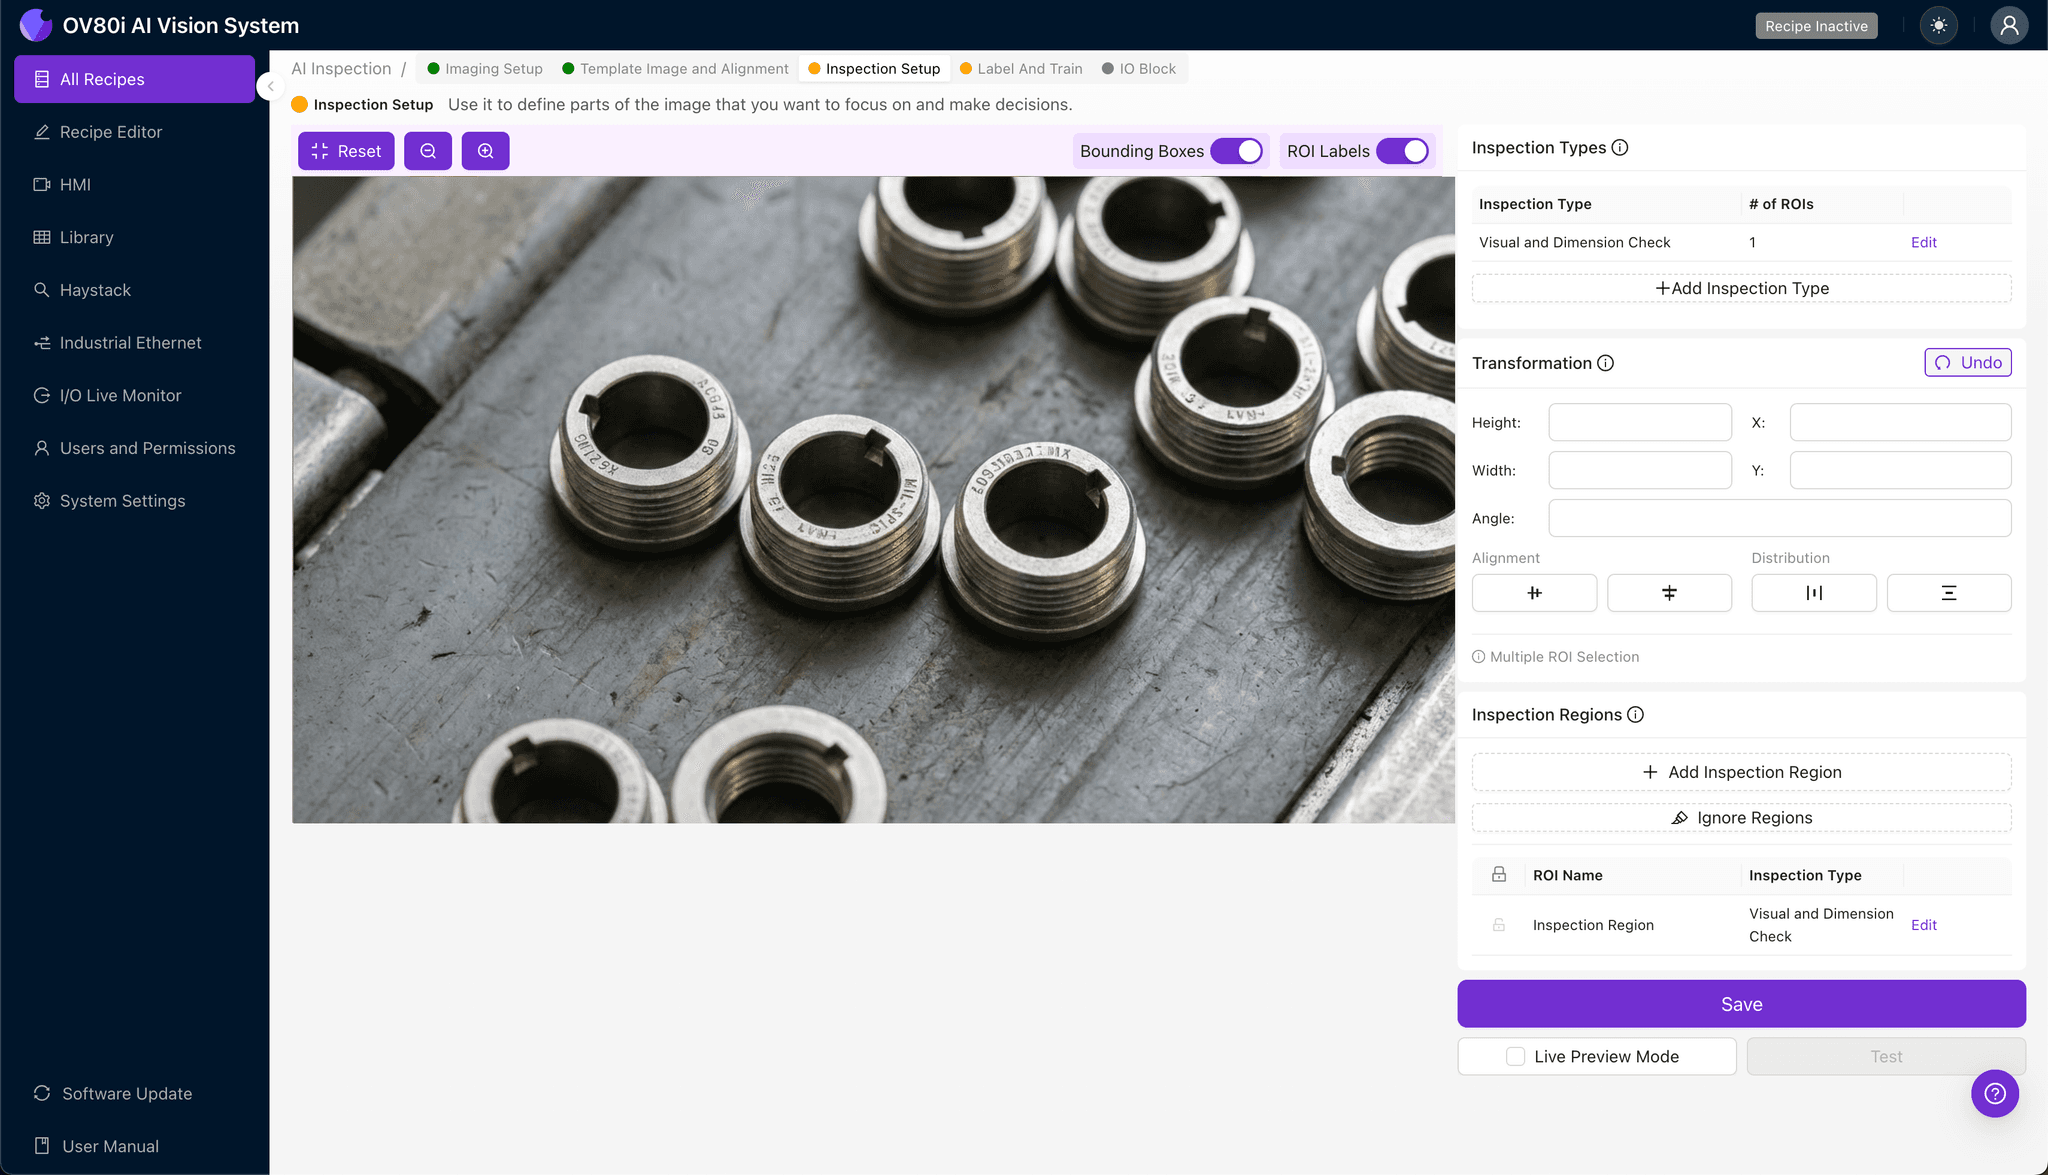This screenshot has height=1175, width=2048.
Task: Toggle the light/dark theme sun icon
Action: pos(1939,26)
